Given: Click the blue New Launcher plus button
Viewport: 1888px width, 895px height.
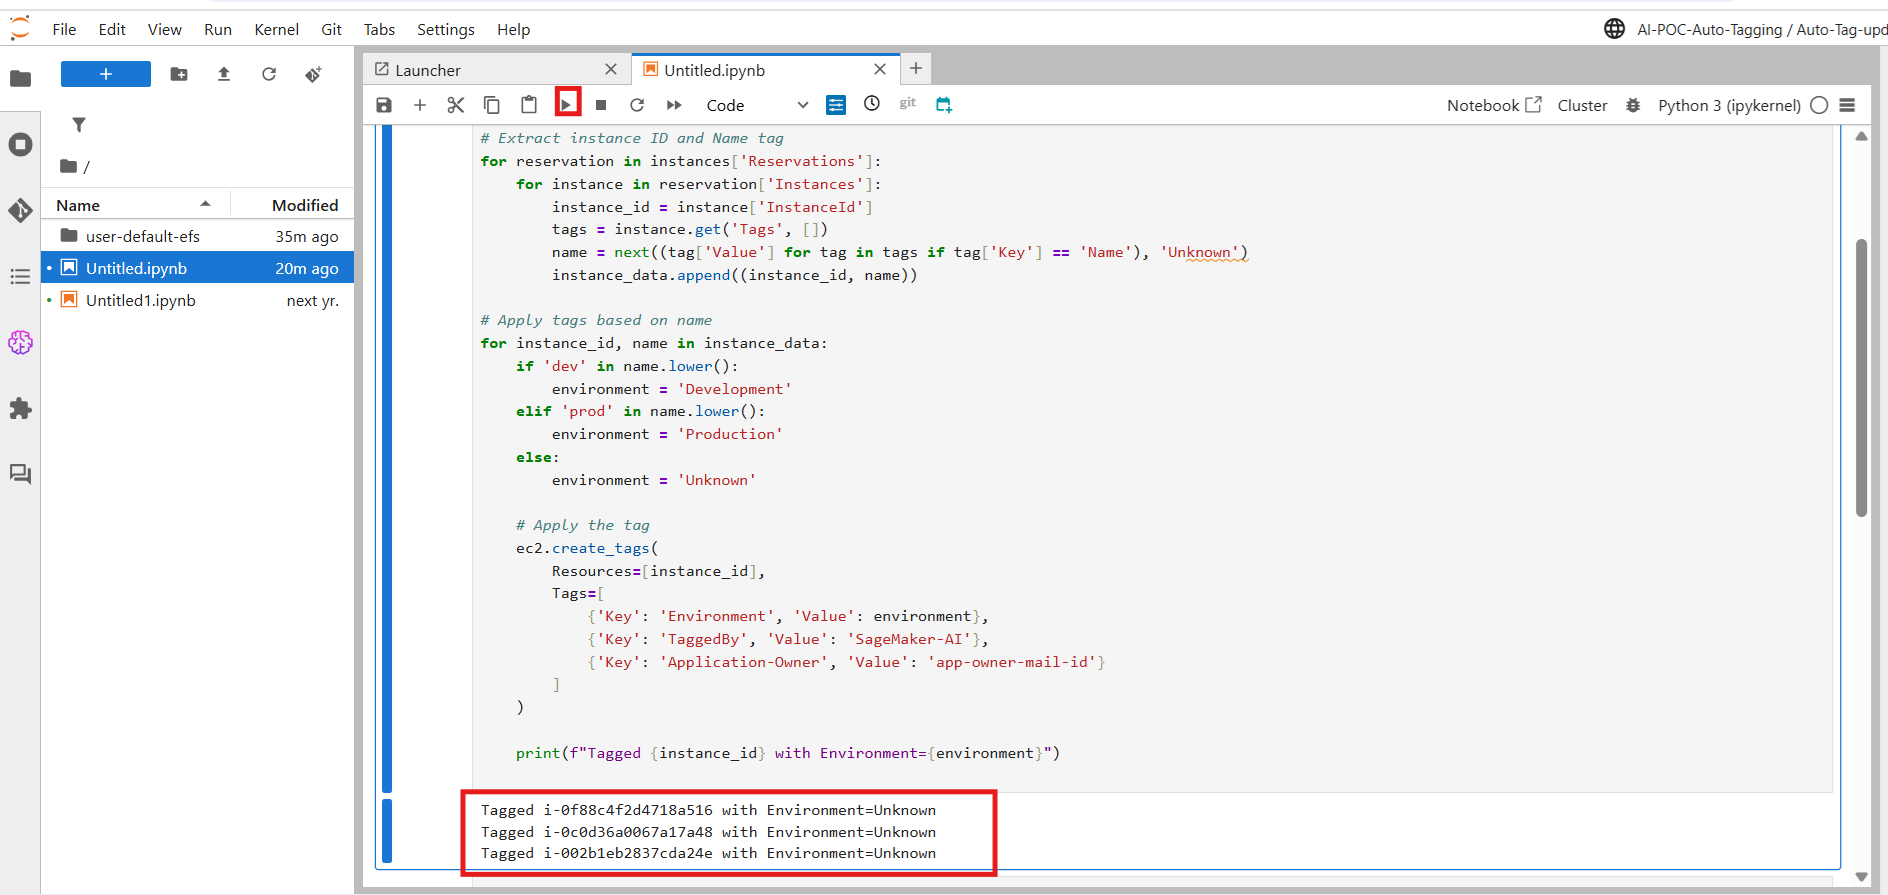Looking at the screenshot, I should coord(106,74).
